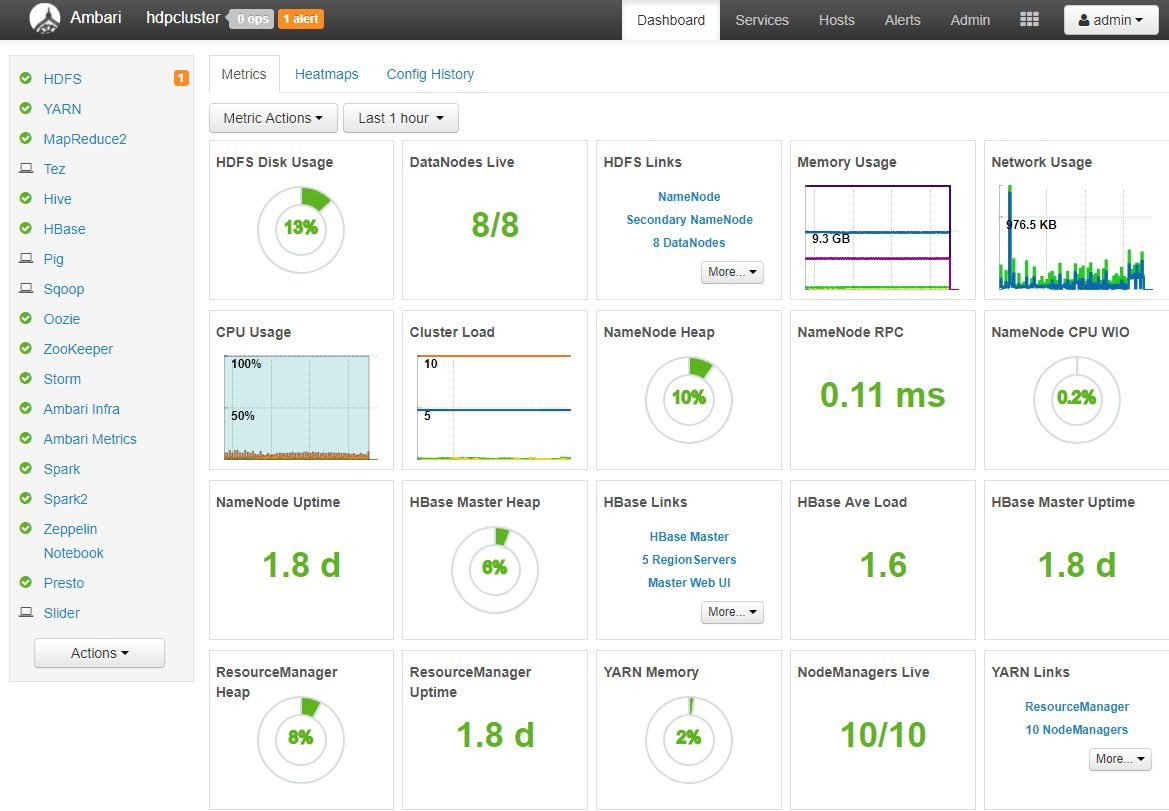The width and height of the screenshot is (1169, 811).
Task: Click the Ambari logo icon
Action: (44, 19)
